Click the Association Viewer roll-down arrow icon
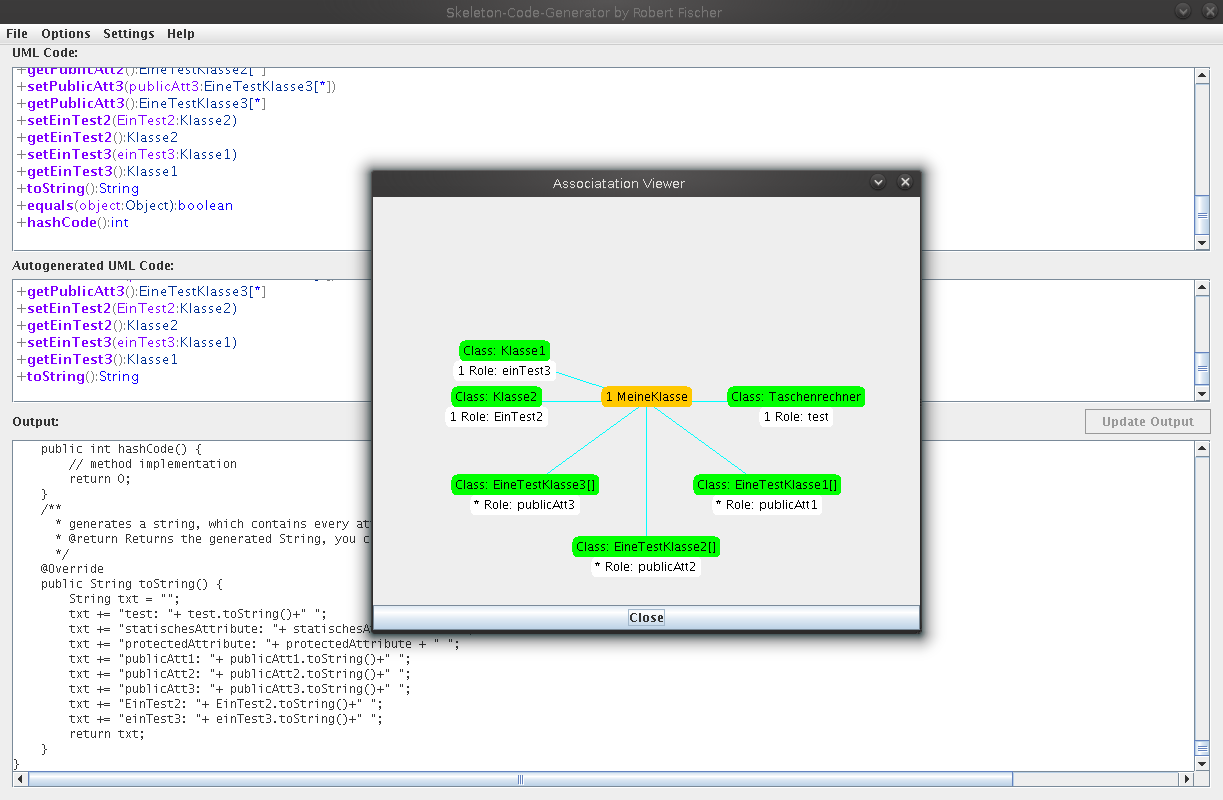The image size is (1223, 800). coord(878,182)
